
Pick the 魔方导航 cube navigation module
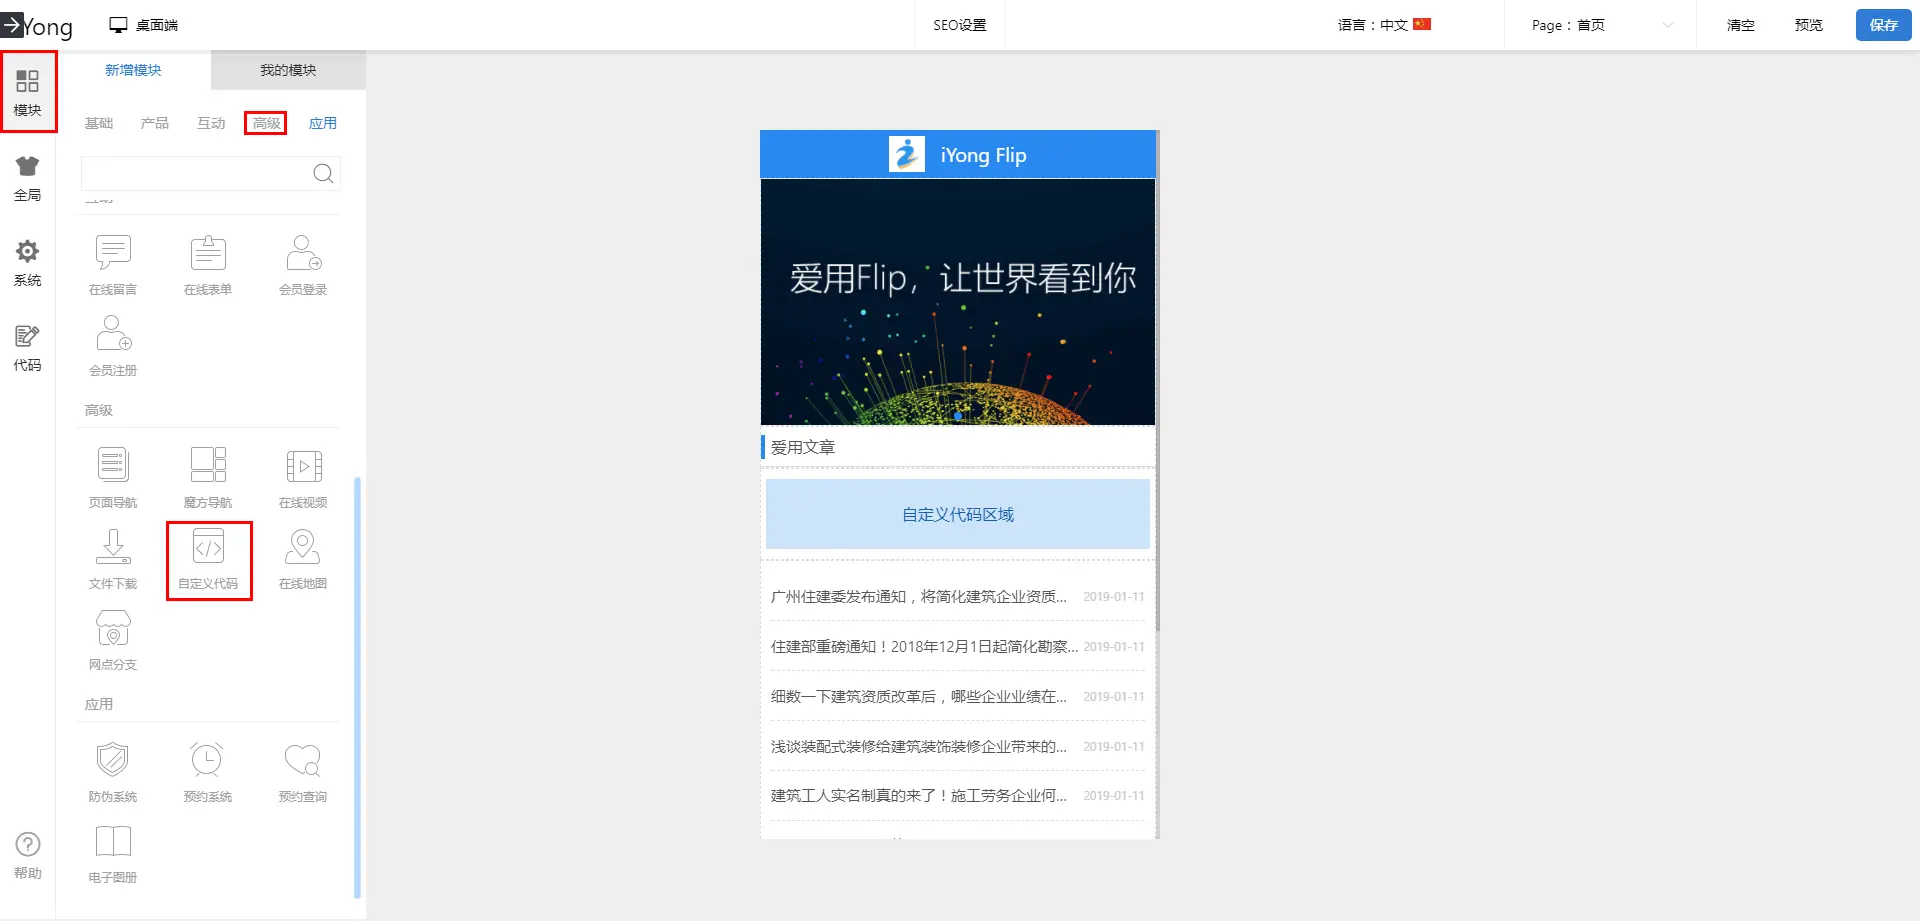(208, 477)
